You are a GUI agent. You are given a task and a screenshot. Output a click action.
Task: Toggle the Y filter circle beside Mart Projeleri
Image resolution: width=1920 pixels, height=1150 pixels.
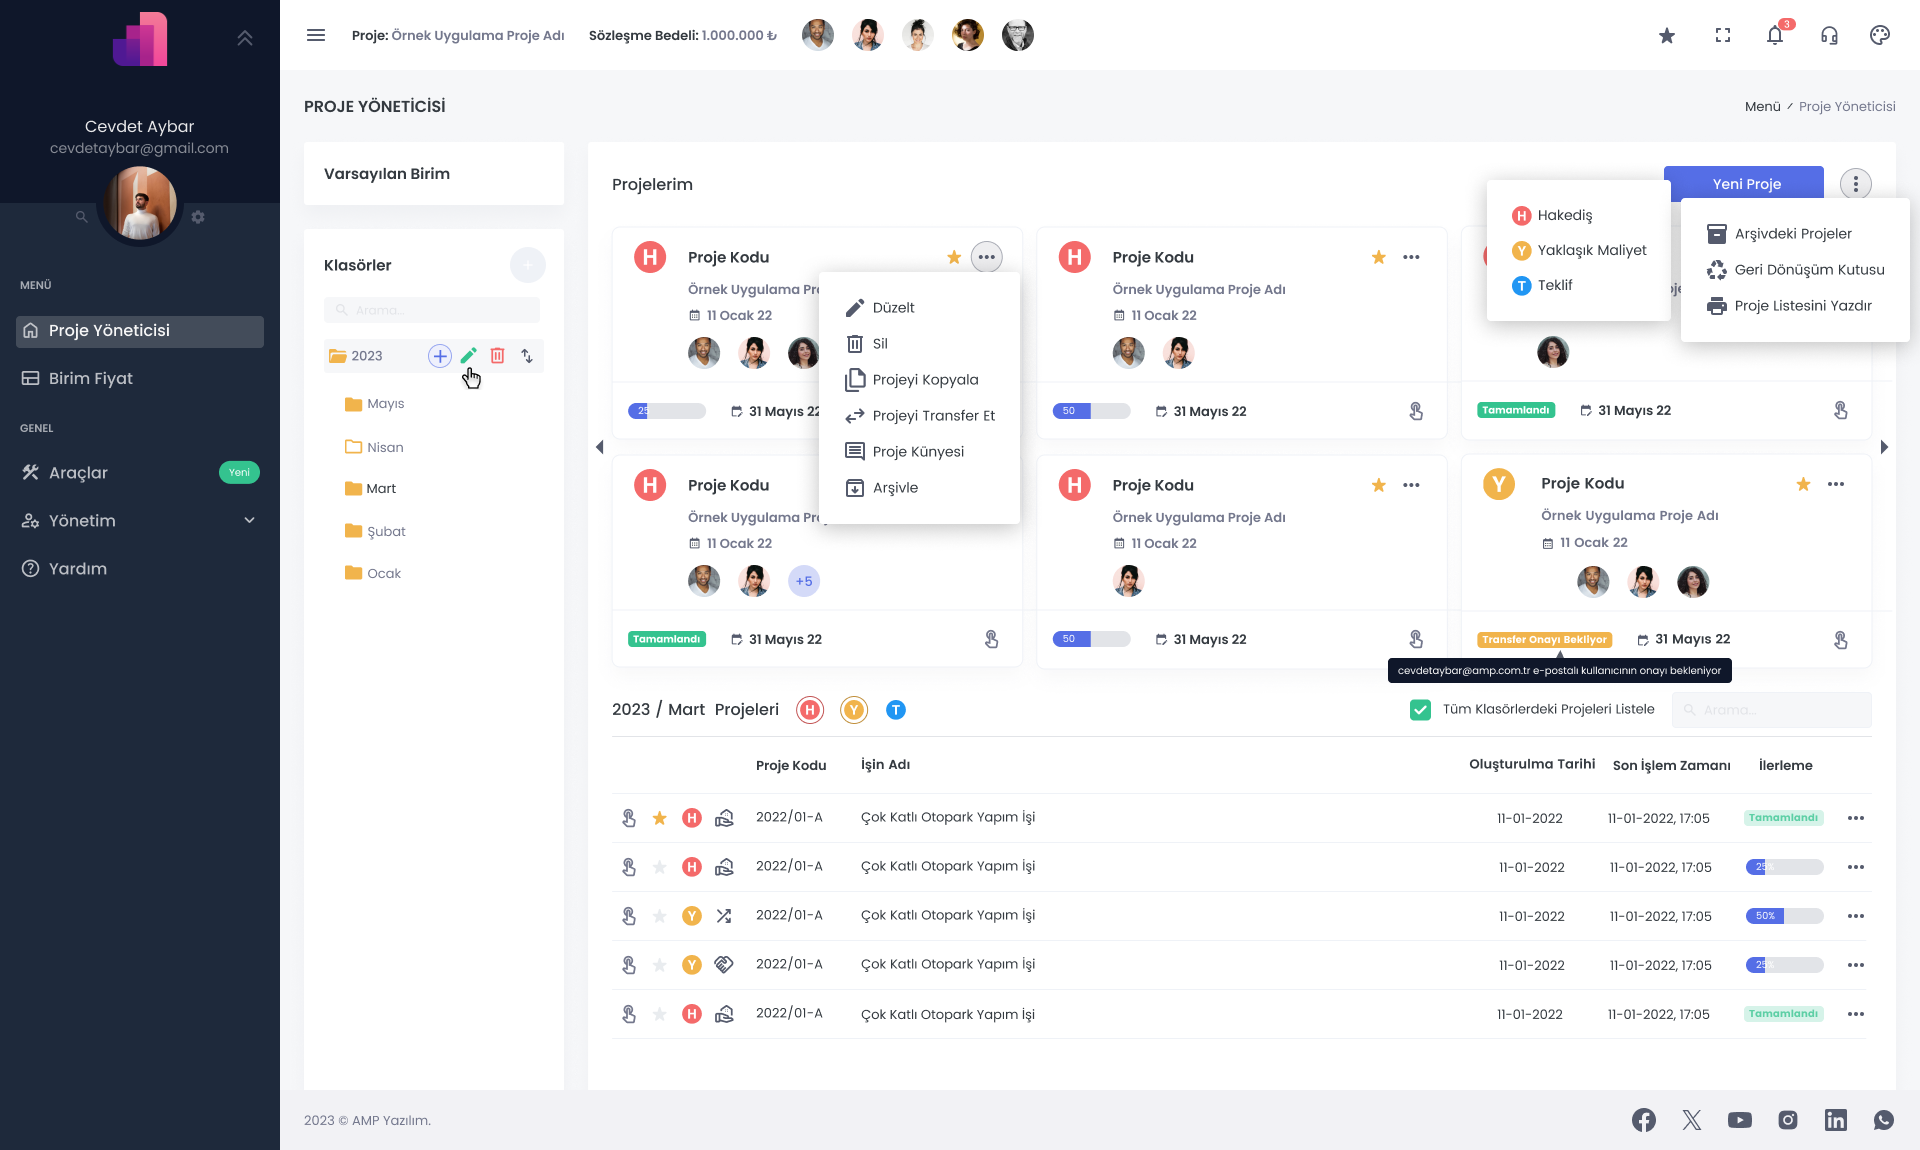tap(854, 710)
